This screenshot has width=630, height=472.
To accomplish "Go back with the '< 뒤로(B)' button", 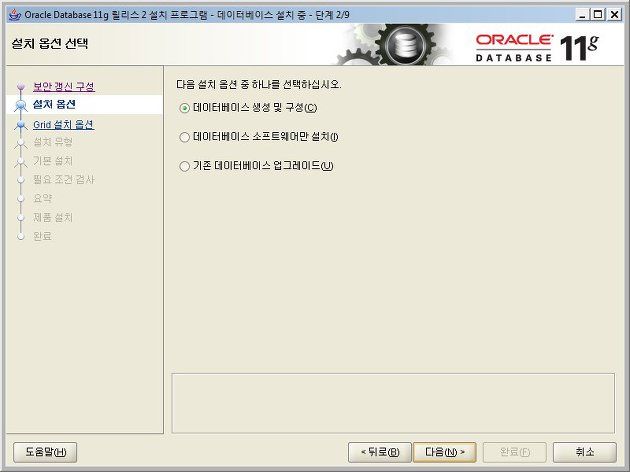I will coord(380,452).
